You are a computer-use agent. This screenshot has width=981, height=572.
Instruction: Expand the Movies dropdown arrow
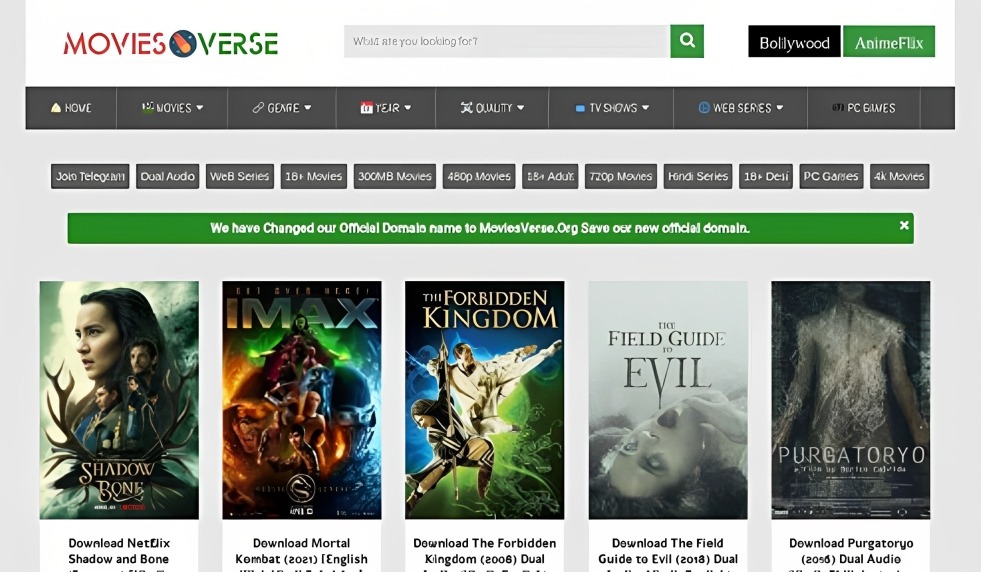click(x=200, y=108)
